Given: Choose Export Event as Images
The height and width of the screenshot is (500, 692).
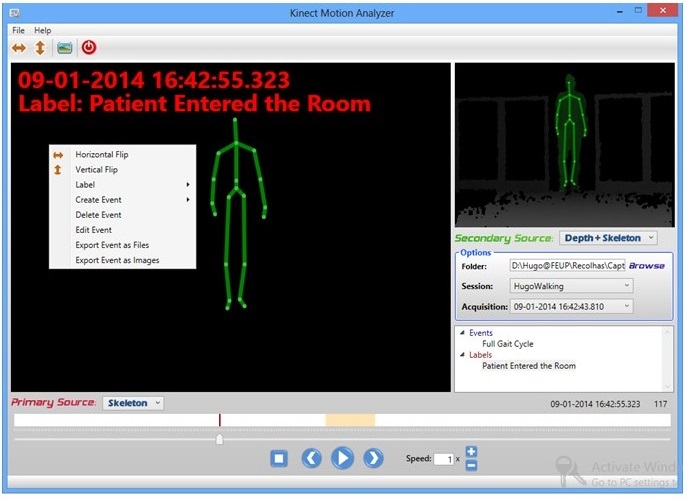Looking at the screenshot, I should click(x=122, y=260).
